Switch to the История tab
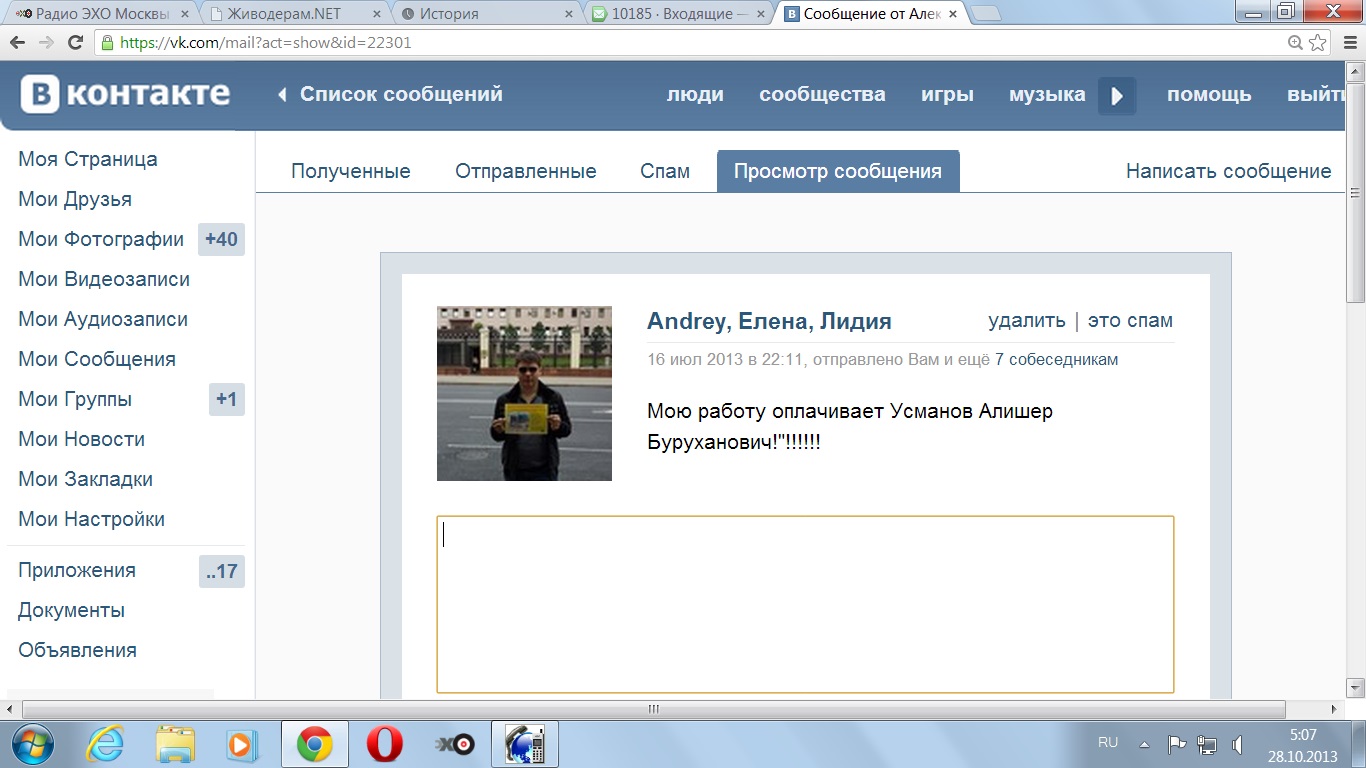1366x768 pixels. coord(486,14)
